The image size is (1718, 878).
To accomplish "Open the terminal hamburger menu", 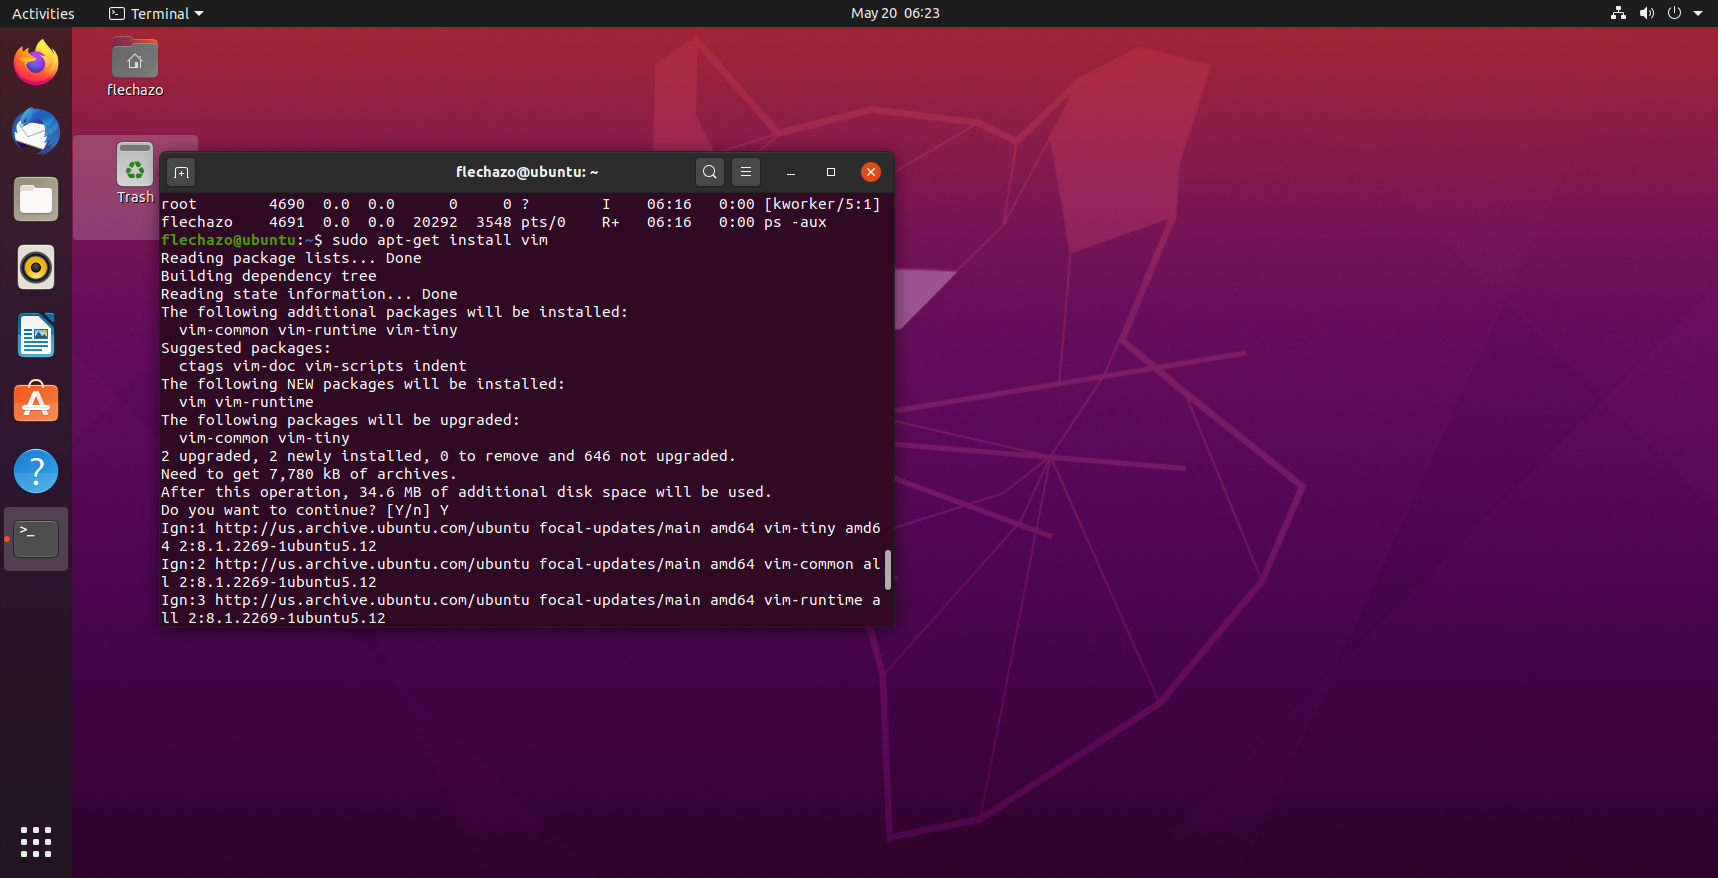I will (746, 172).
